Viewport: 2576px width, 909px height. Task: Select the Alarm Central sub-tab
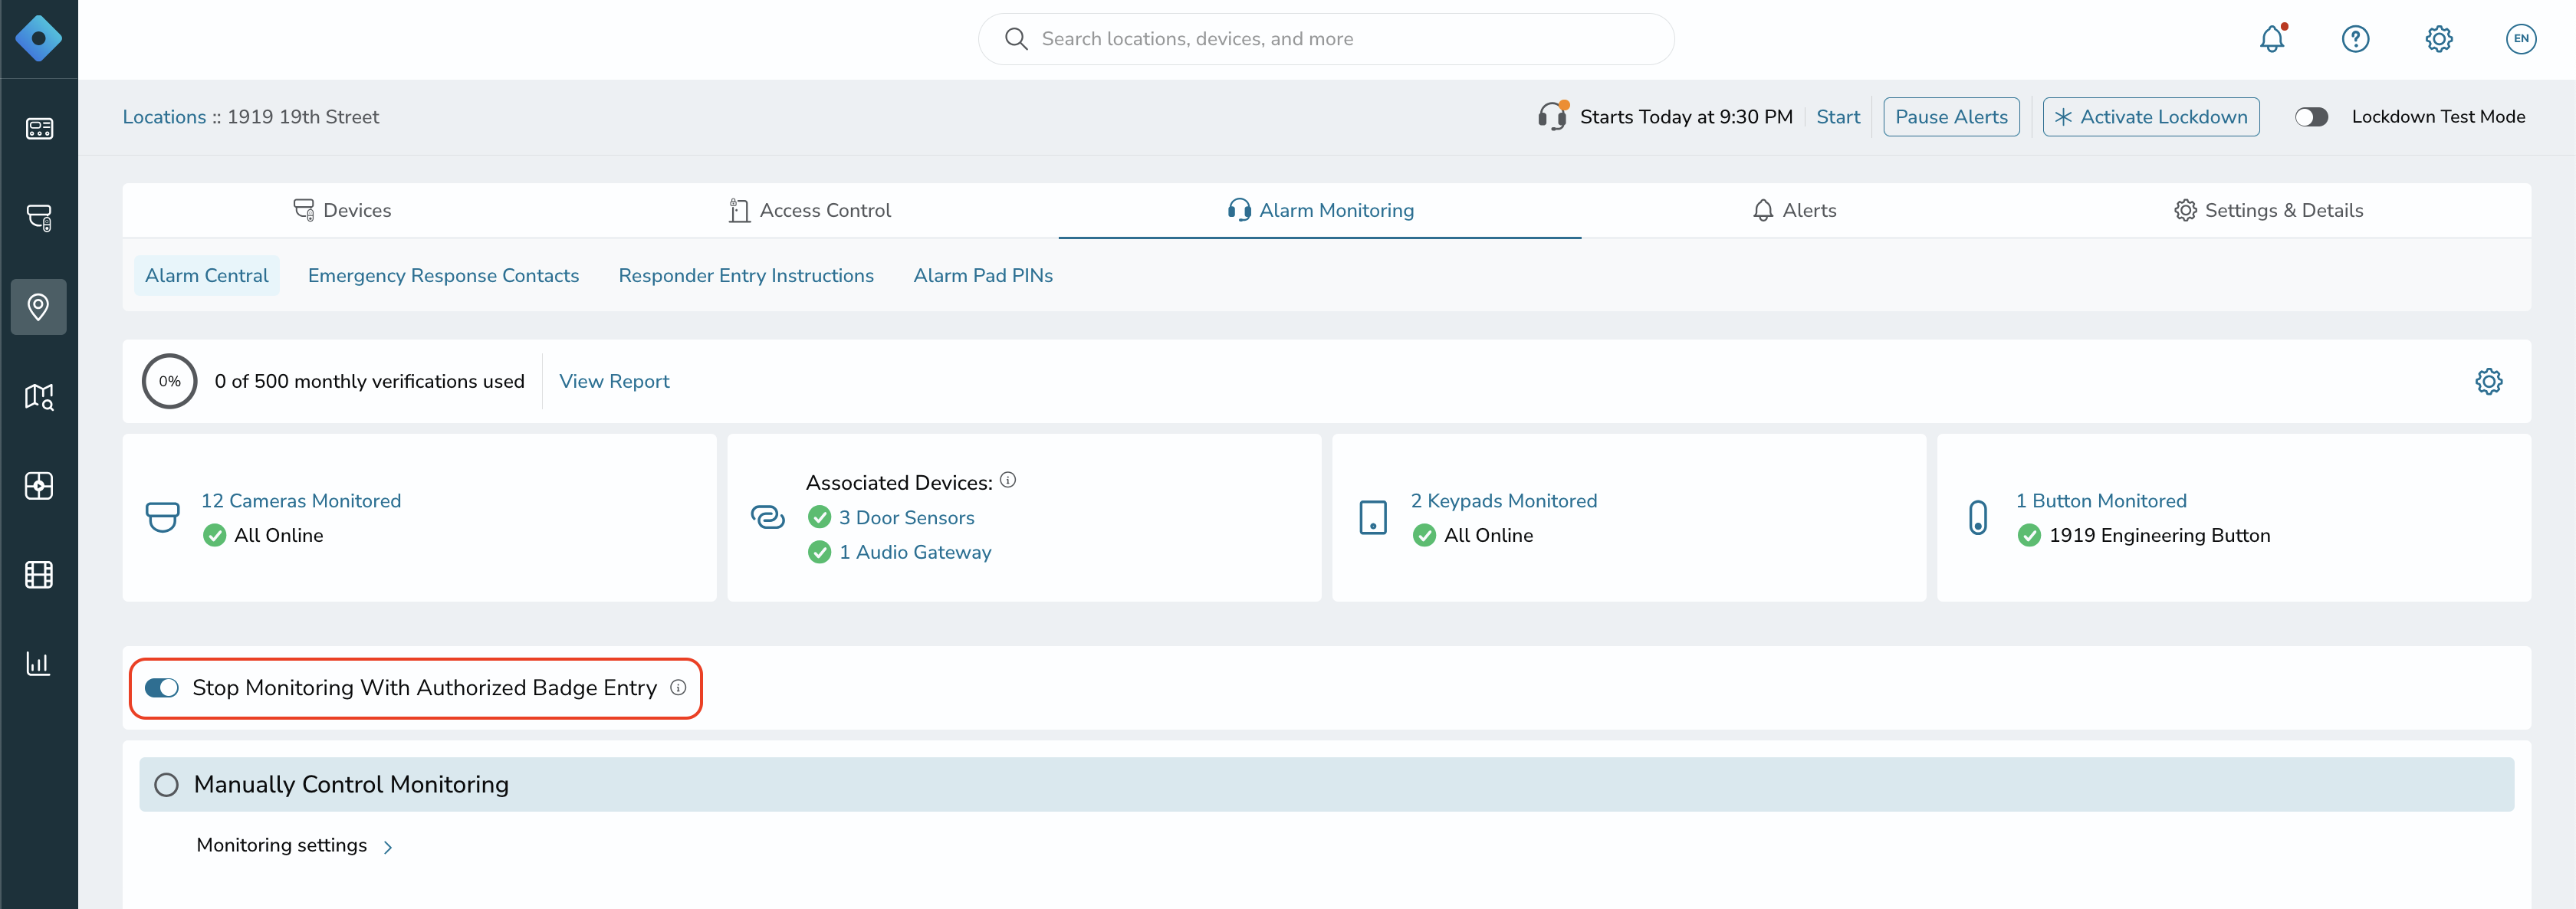click(x=207, y=275)
